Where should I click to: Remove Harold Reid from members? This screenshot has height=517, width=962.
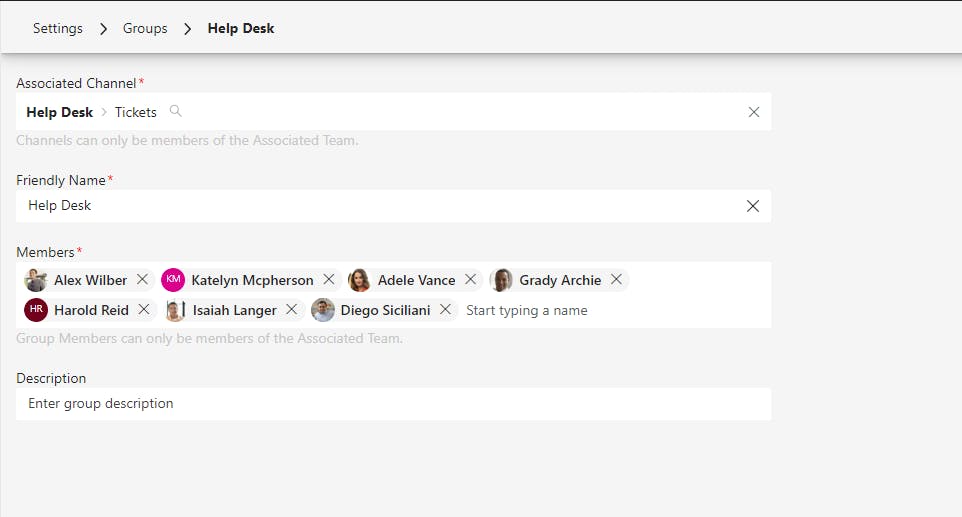(144, 310)
